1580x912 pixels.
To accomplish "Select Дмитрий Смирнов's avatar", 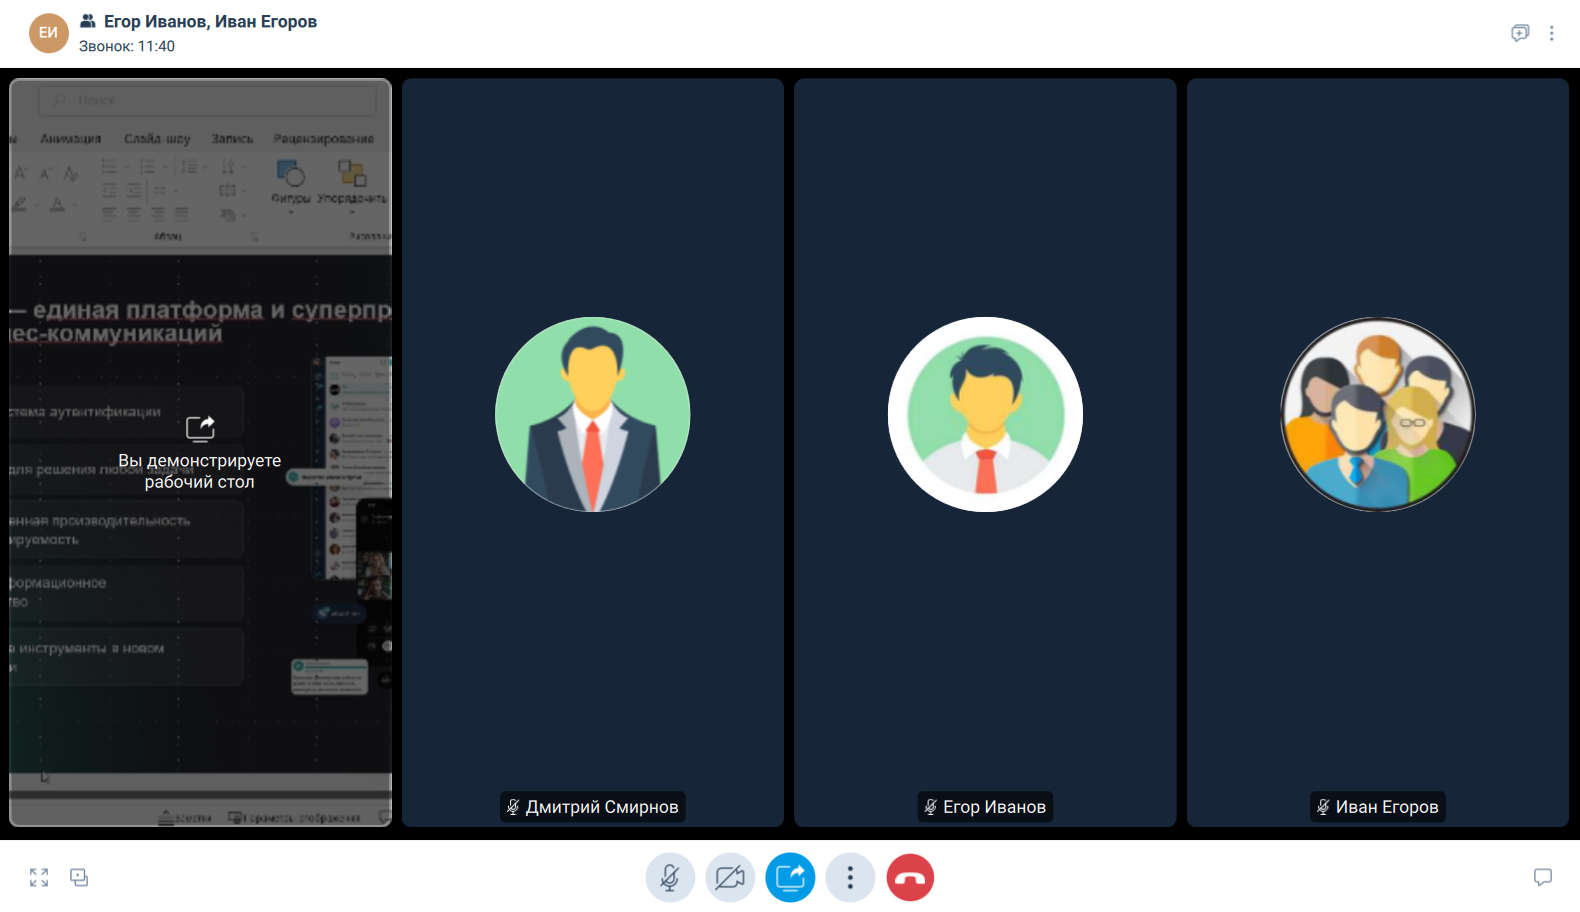I will pos(593,414).
